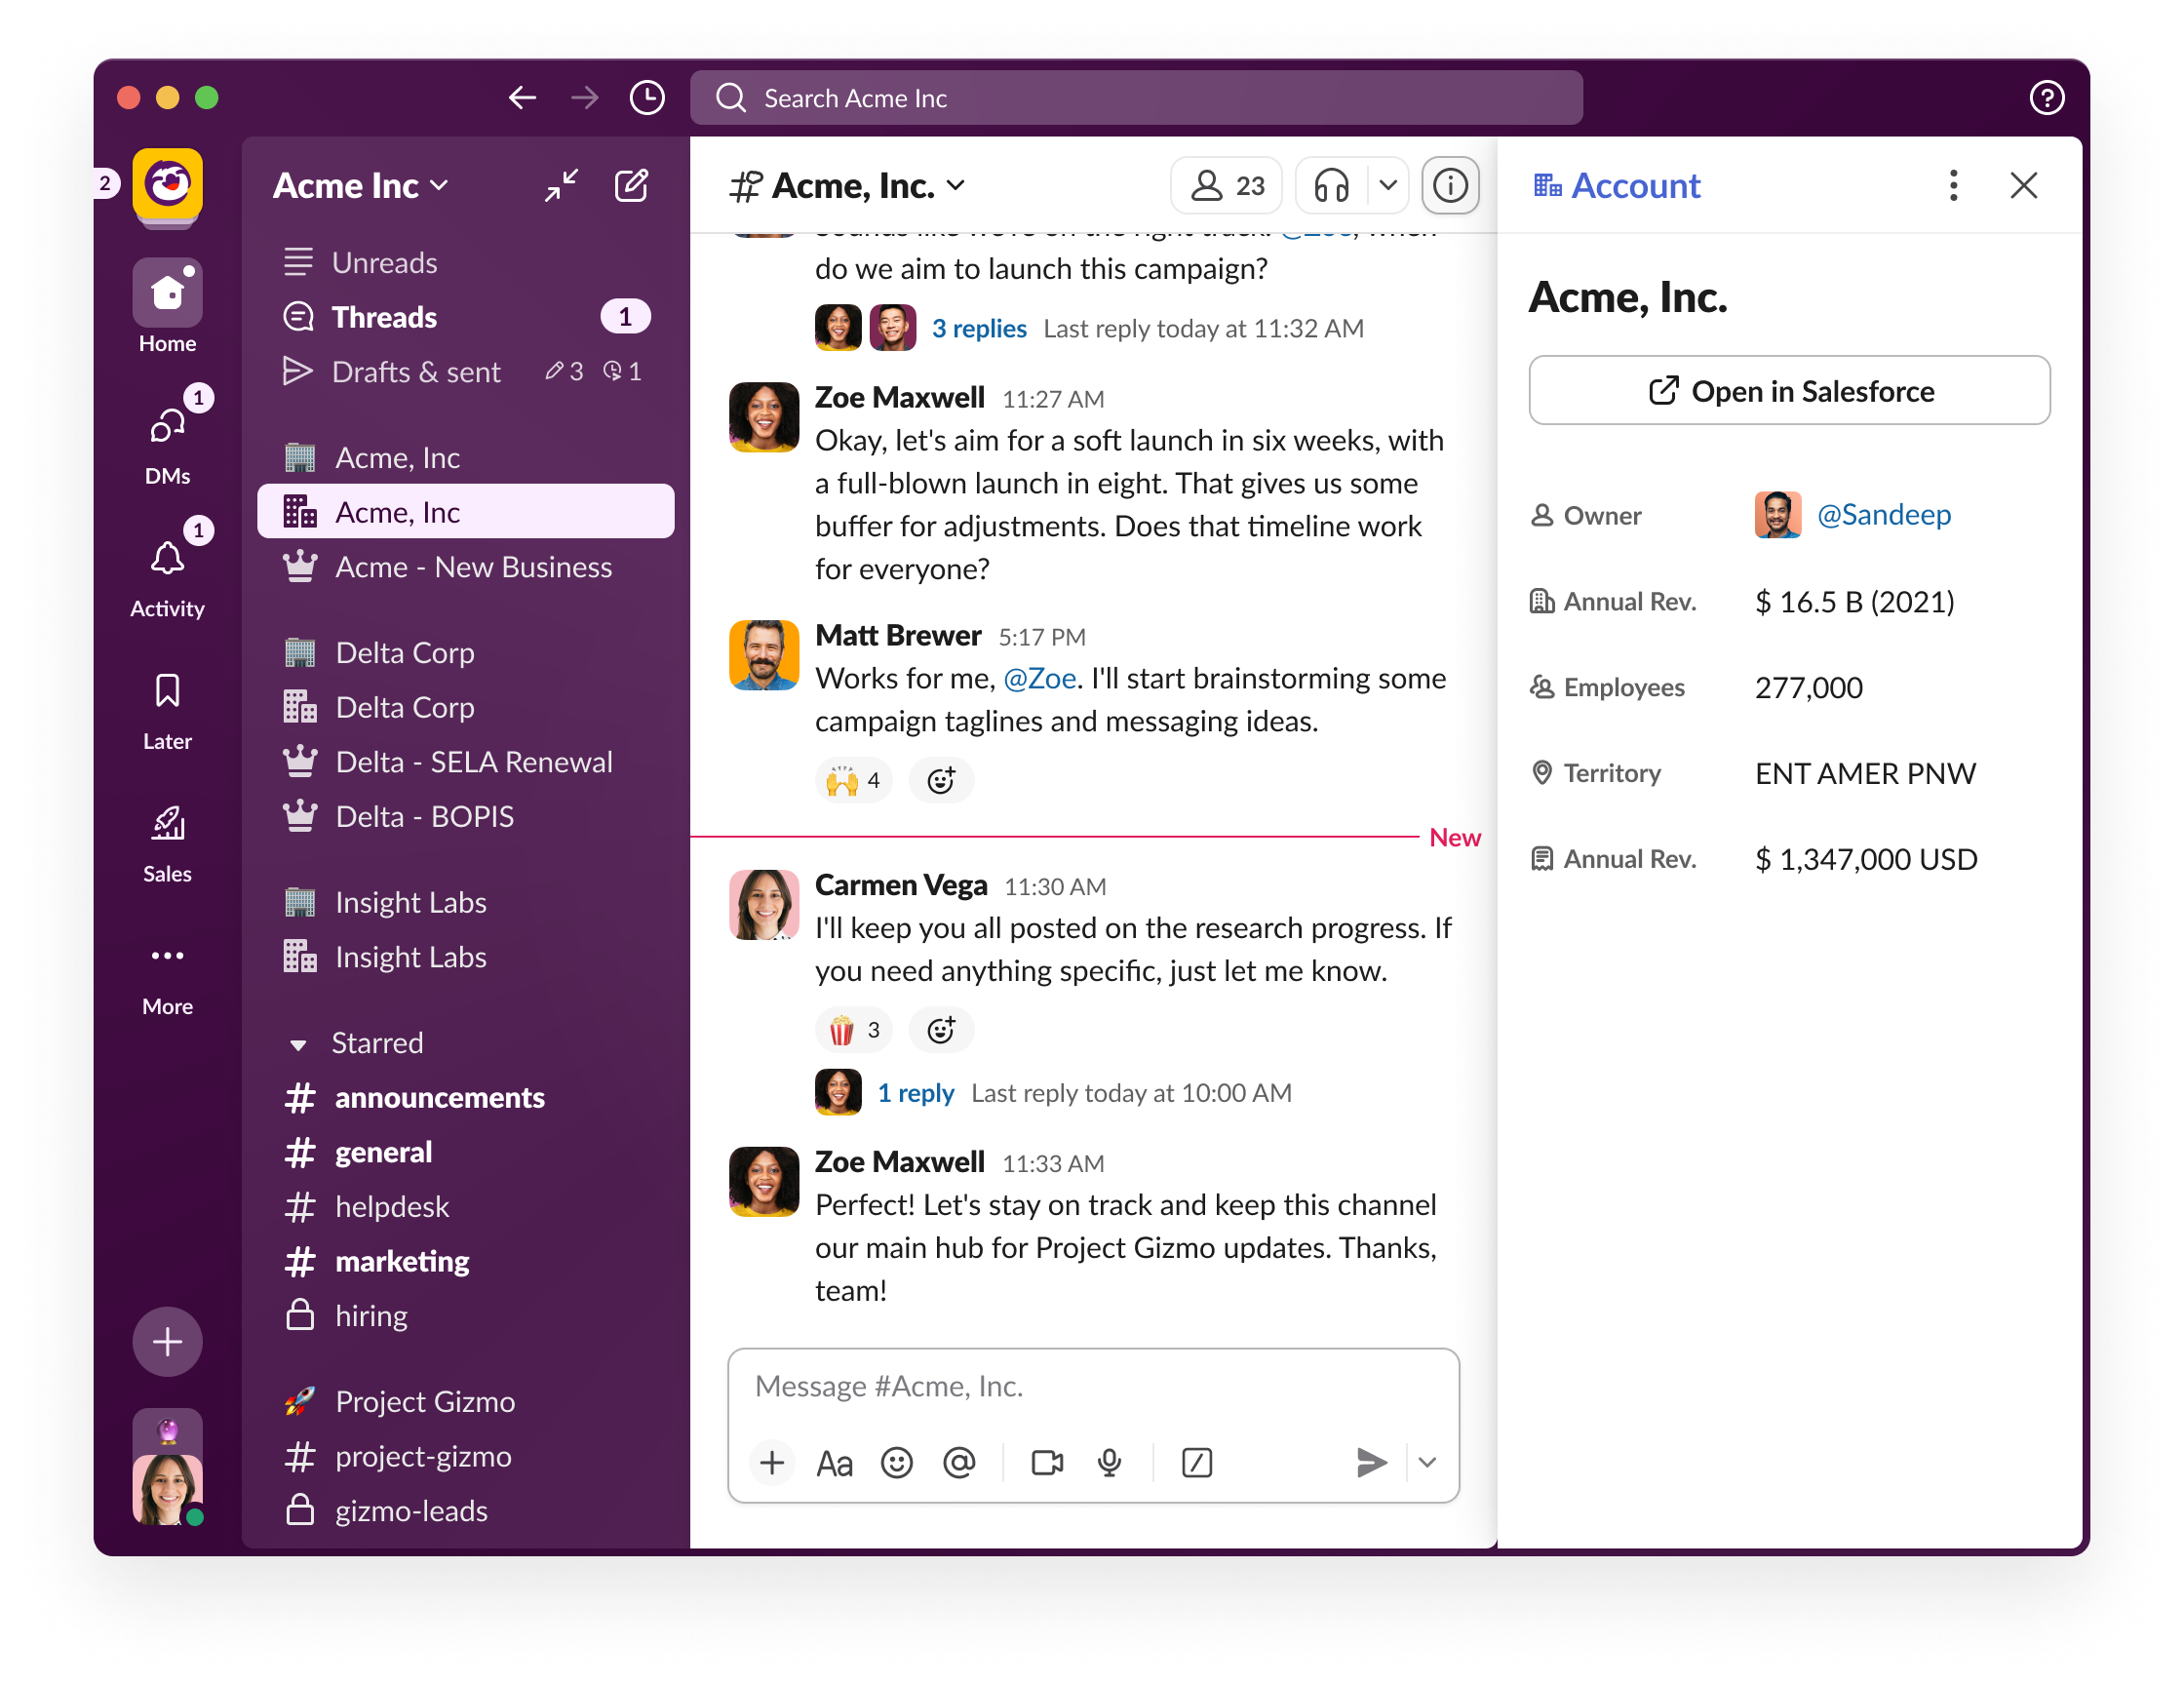Screen dimensions: 2184x1685
Task: Open the @Sandeep owner profile
Action: 1884,515
